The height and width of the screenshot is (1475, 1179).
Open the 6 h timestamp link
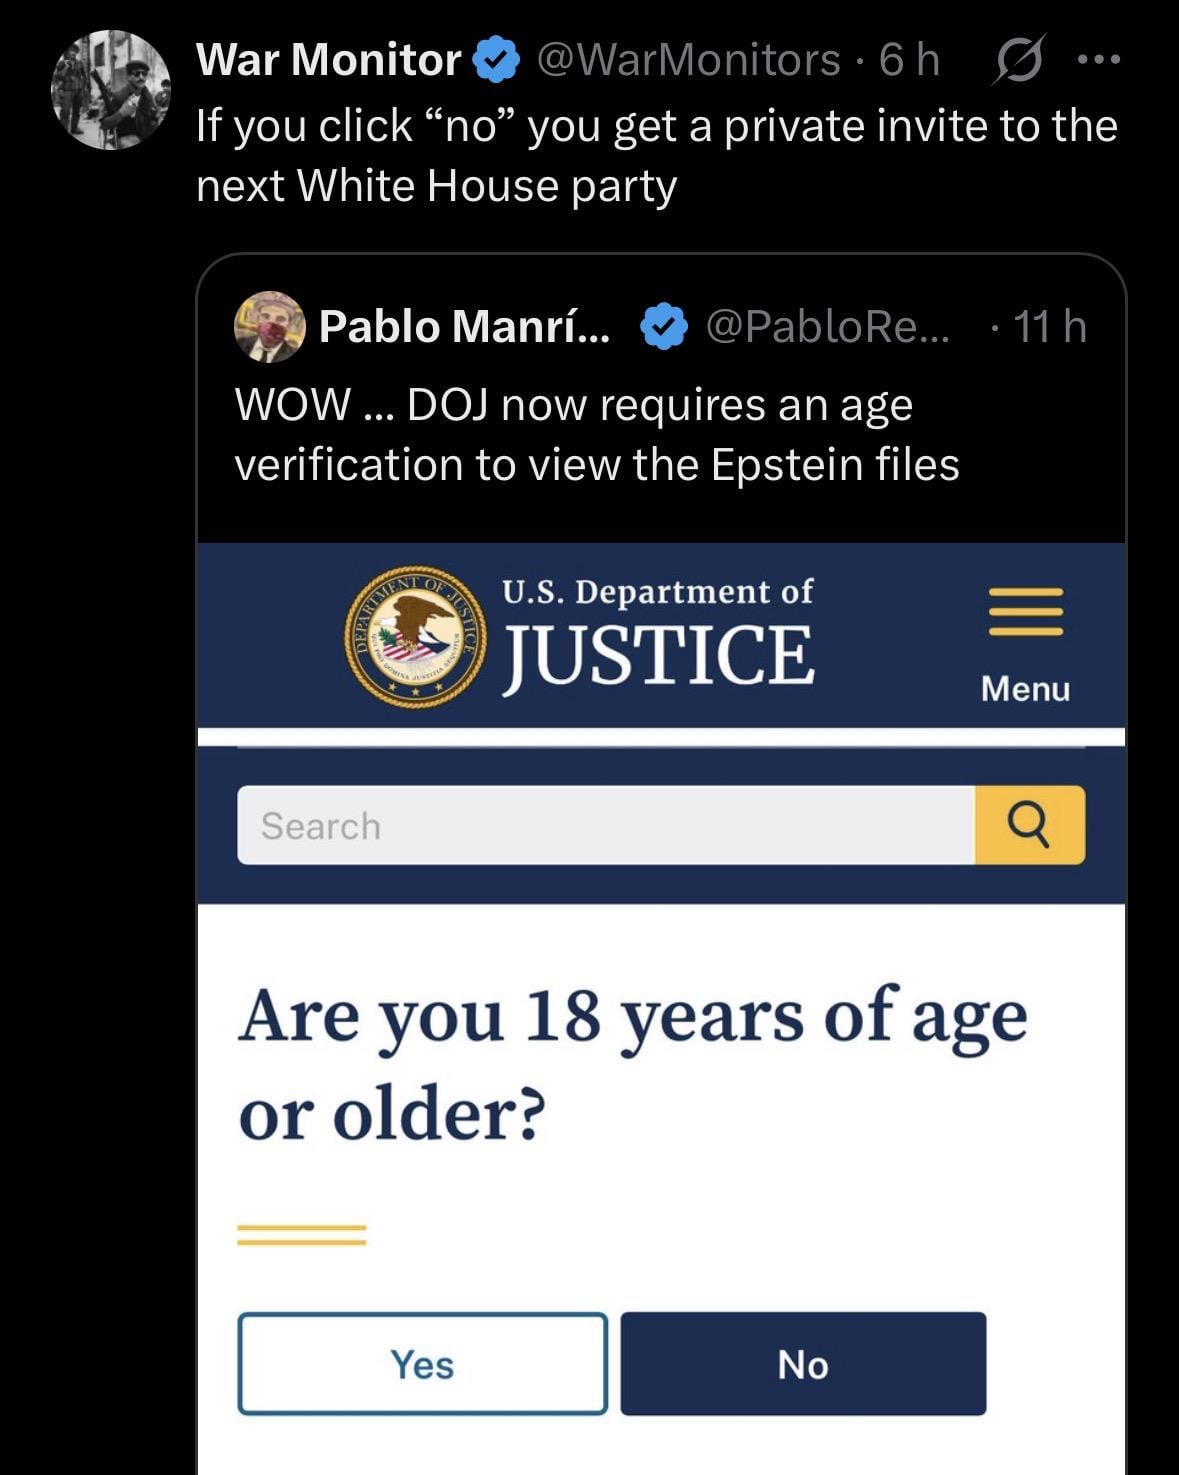pos(910,60)
